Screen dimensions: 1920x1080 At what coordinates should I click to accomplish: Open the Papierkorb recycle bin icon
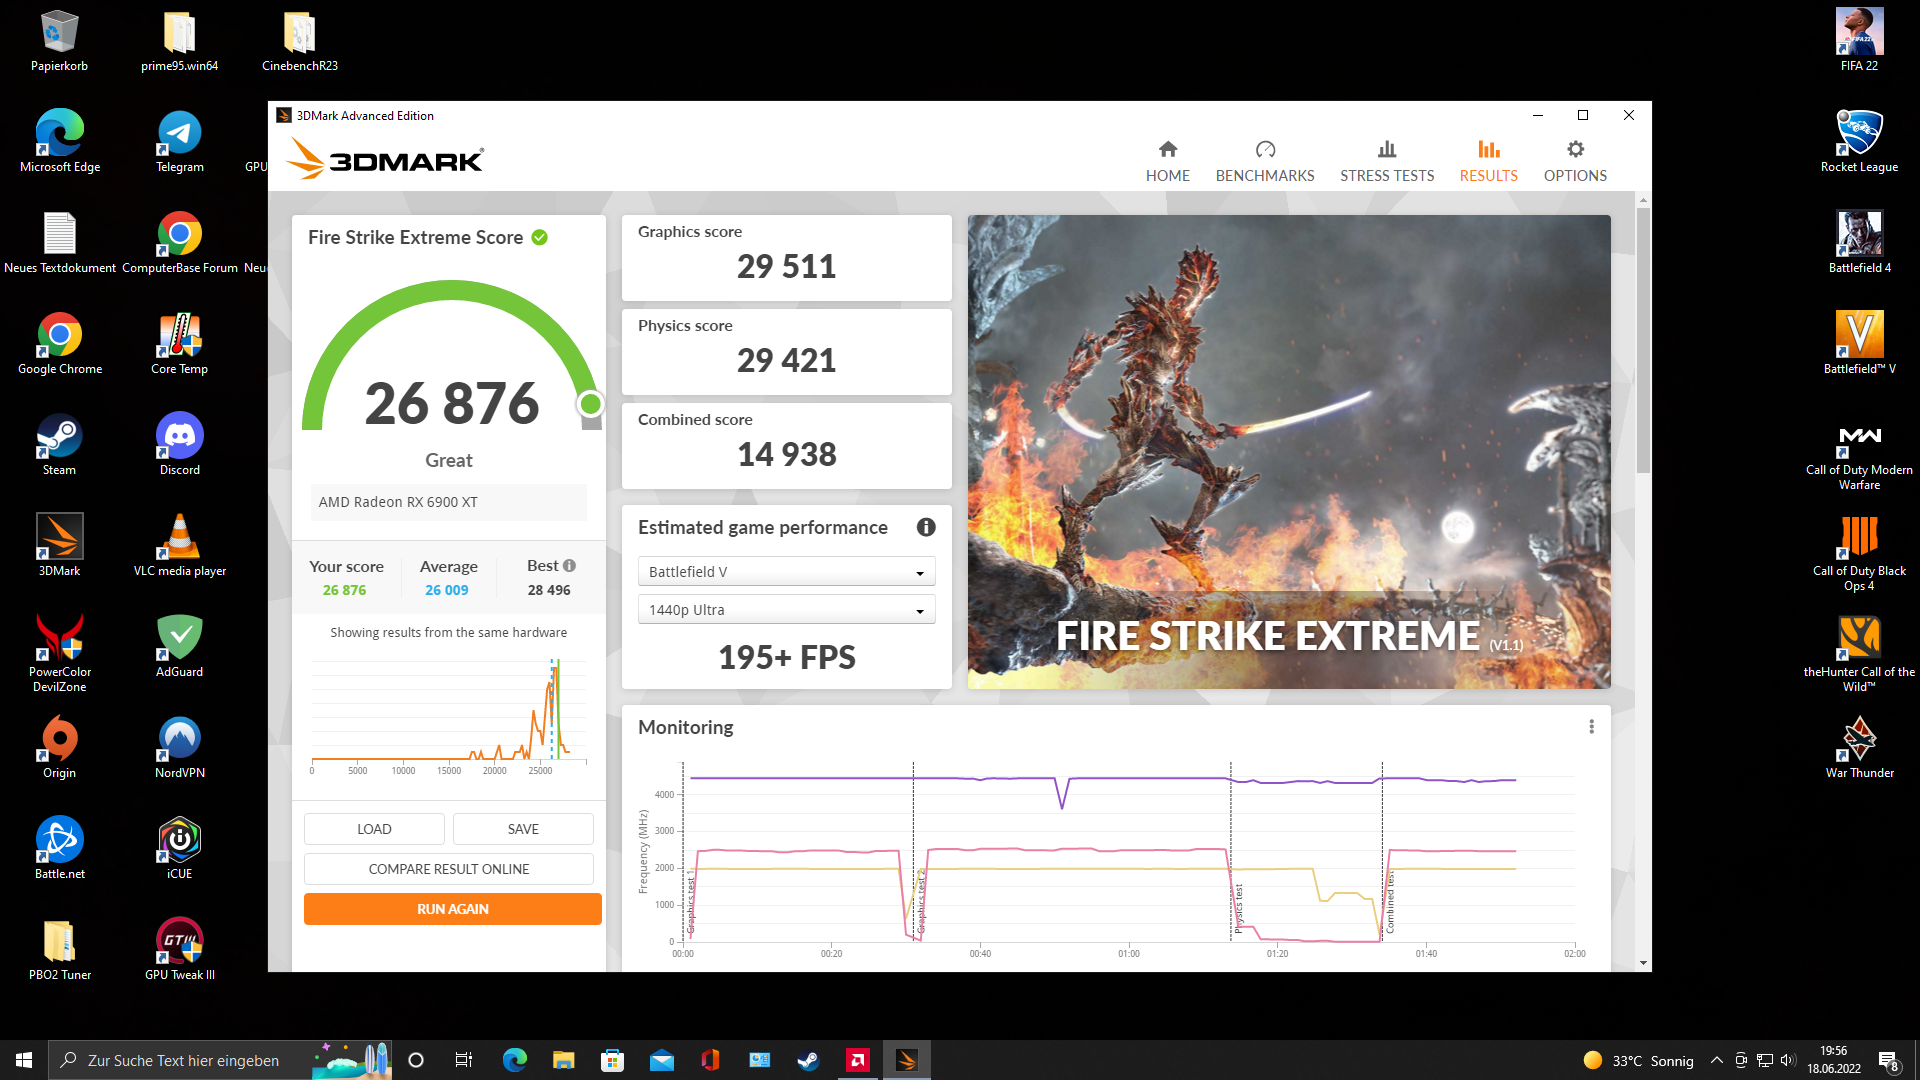(x=60, y=41)
